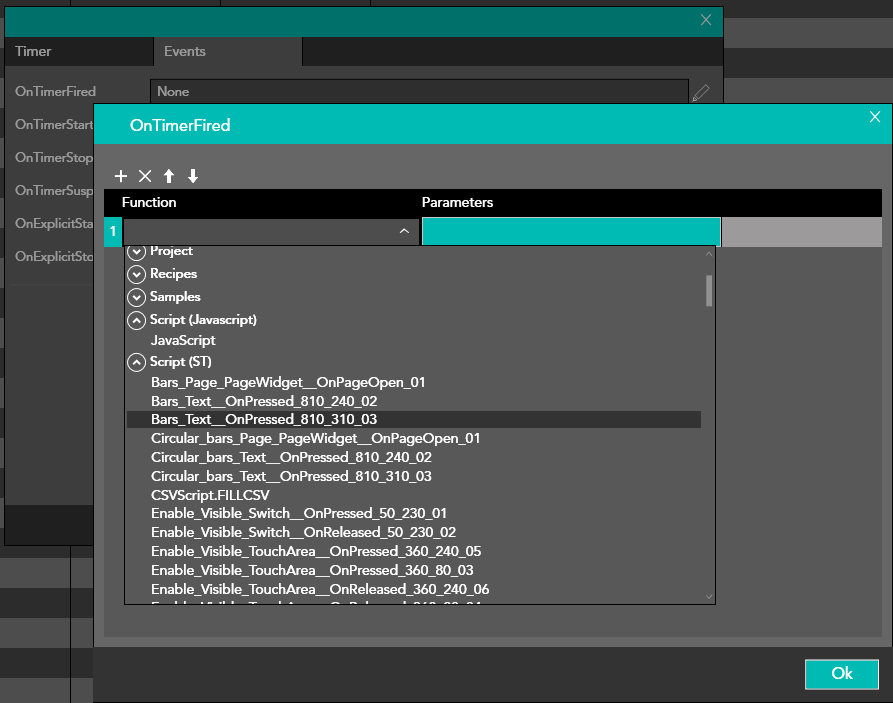
Task: Switch to the Events tab
Action: pyautogui.click(x=185, y=51)
